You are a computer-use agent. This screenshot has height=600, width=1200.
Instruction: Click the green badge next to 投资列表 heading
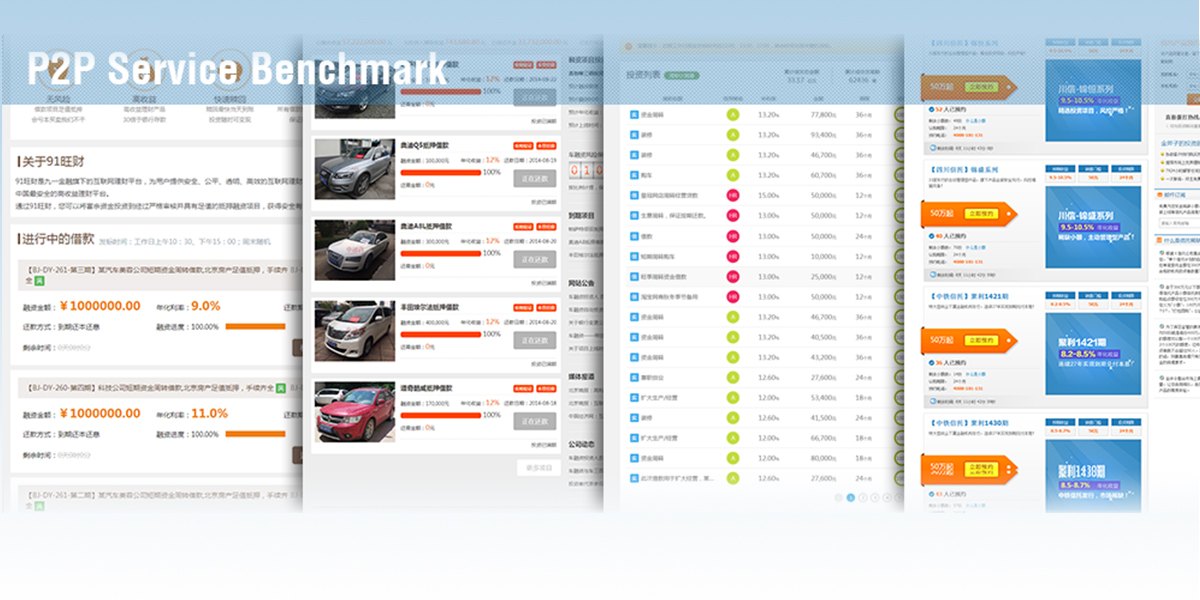(682, 75)
